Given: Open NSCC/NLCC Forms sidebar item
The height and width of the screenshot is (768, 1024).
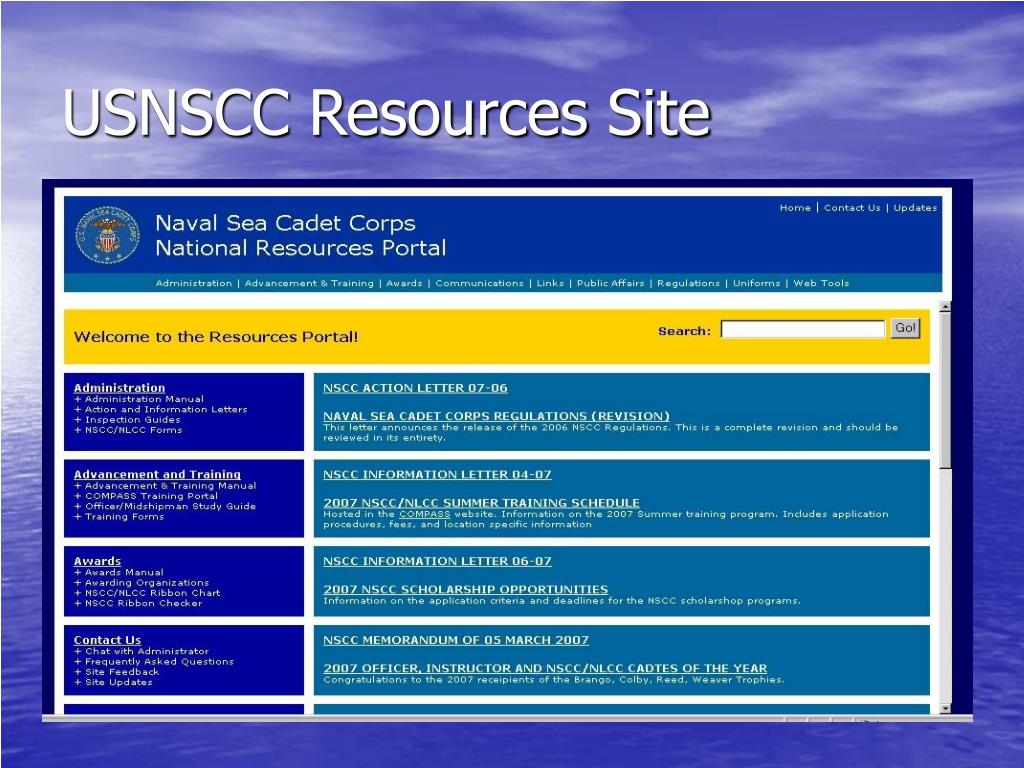Looking at the screenshot, I should click(x=133, y=430).
